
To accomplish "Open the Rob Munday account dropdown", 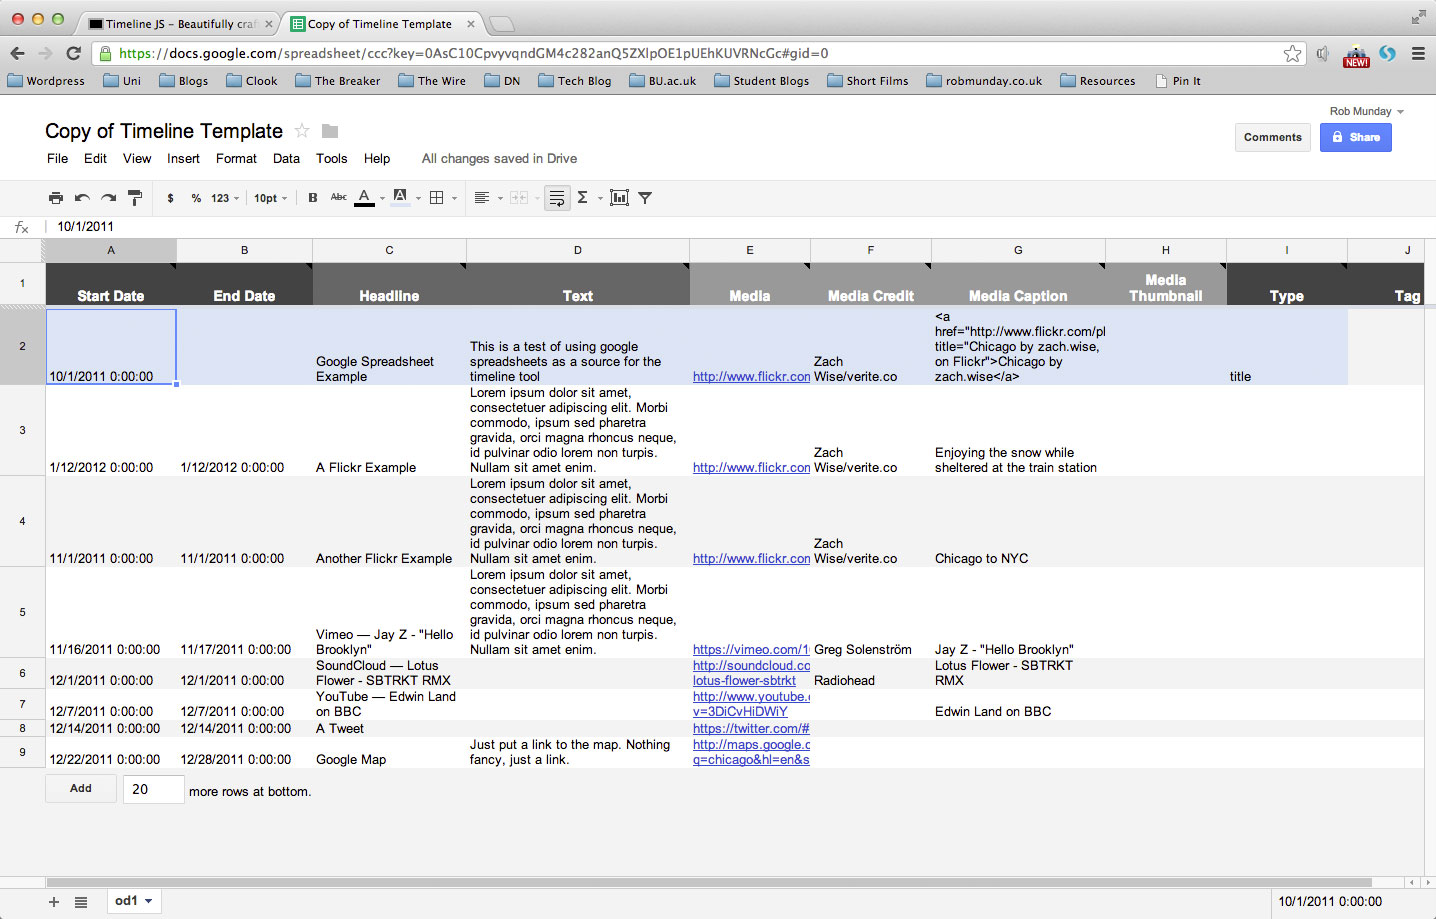I will (x=1366, y=111).
